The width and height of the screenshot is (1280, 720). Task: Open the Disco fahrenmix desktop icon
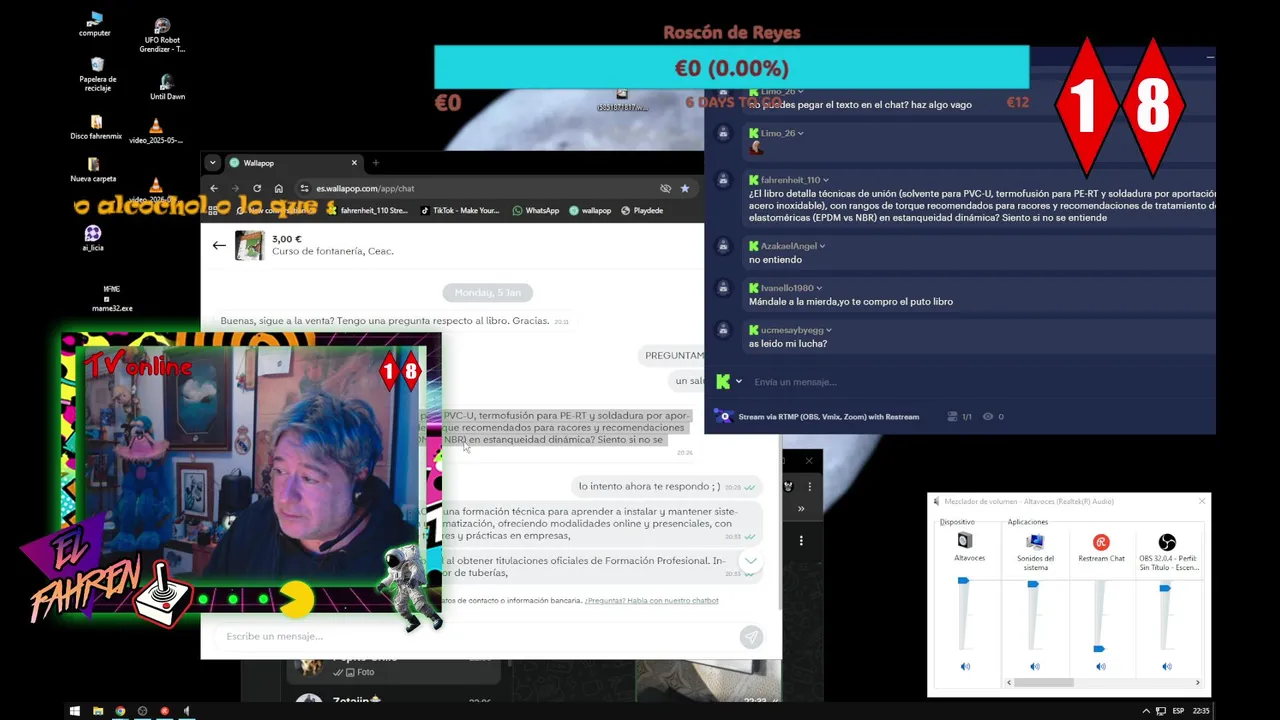[96, 127]
